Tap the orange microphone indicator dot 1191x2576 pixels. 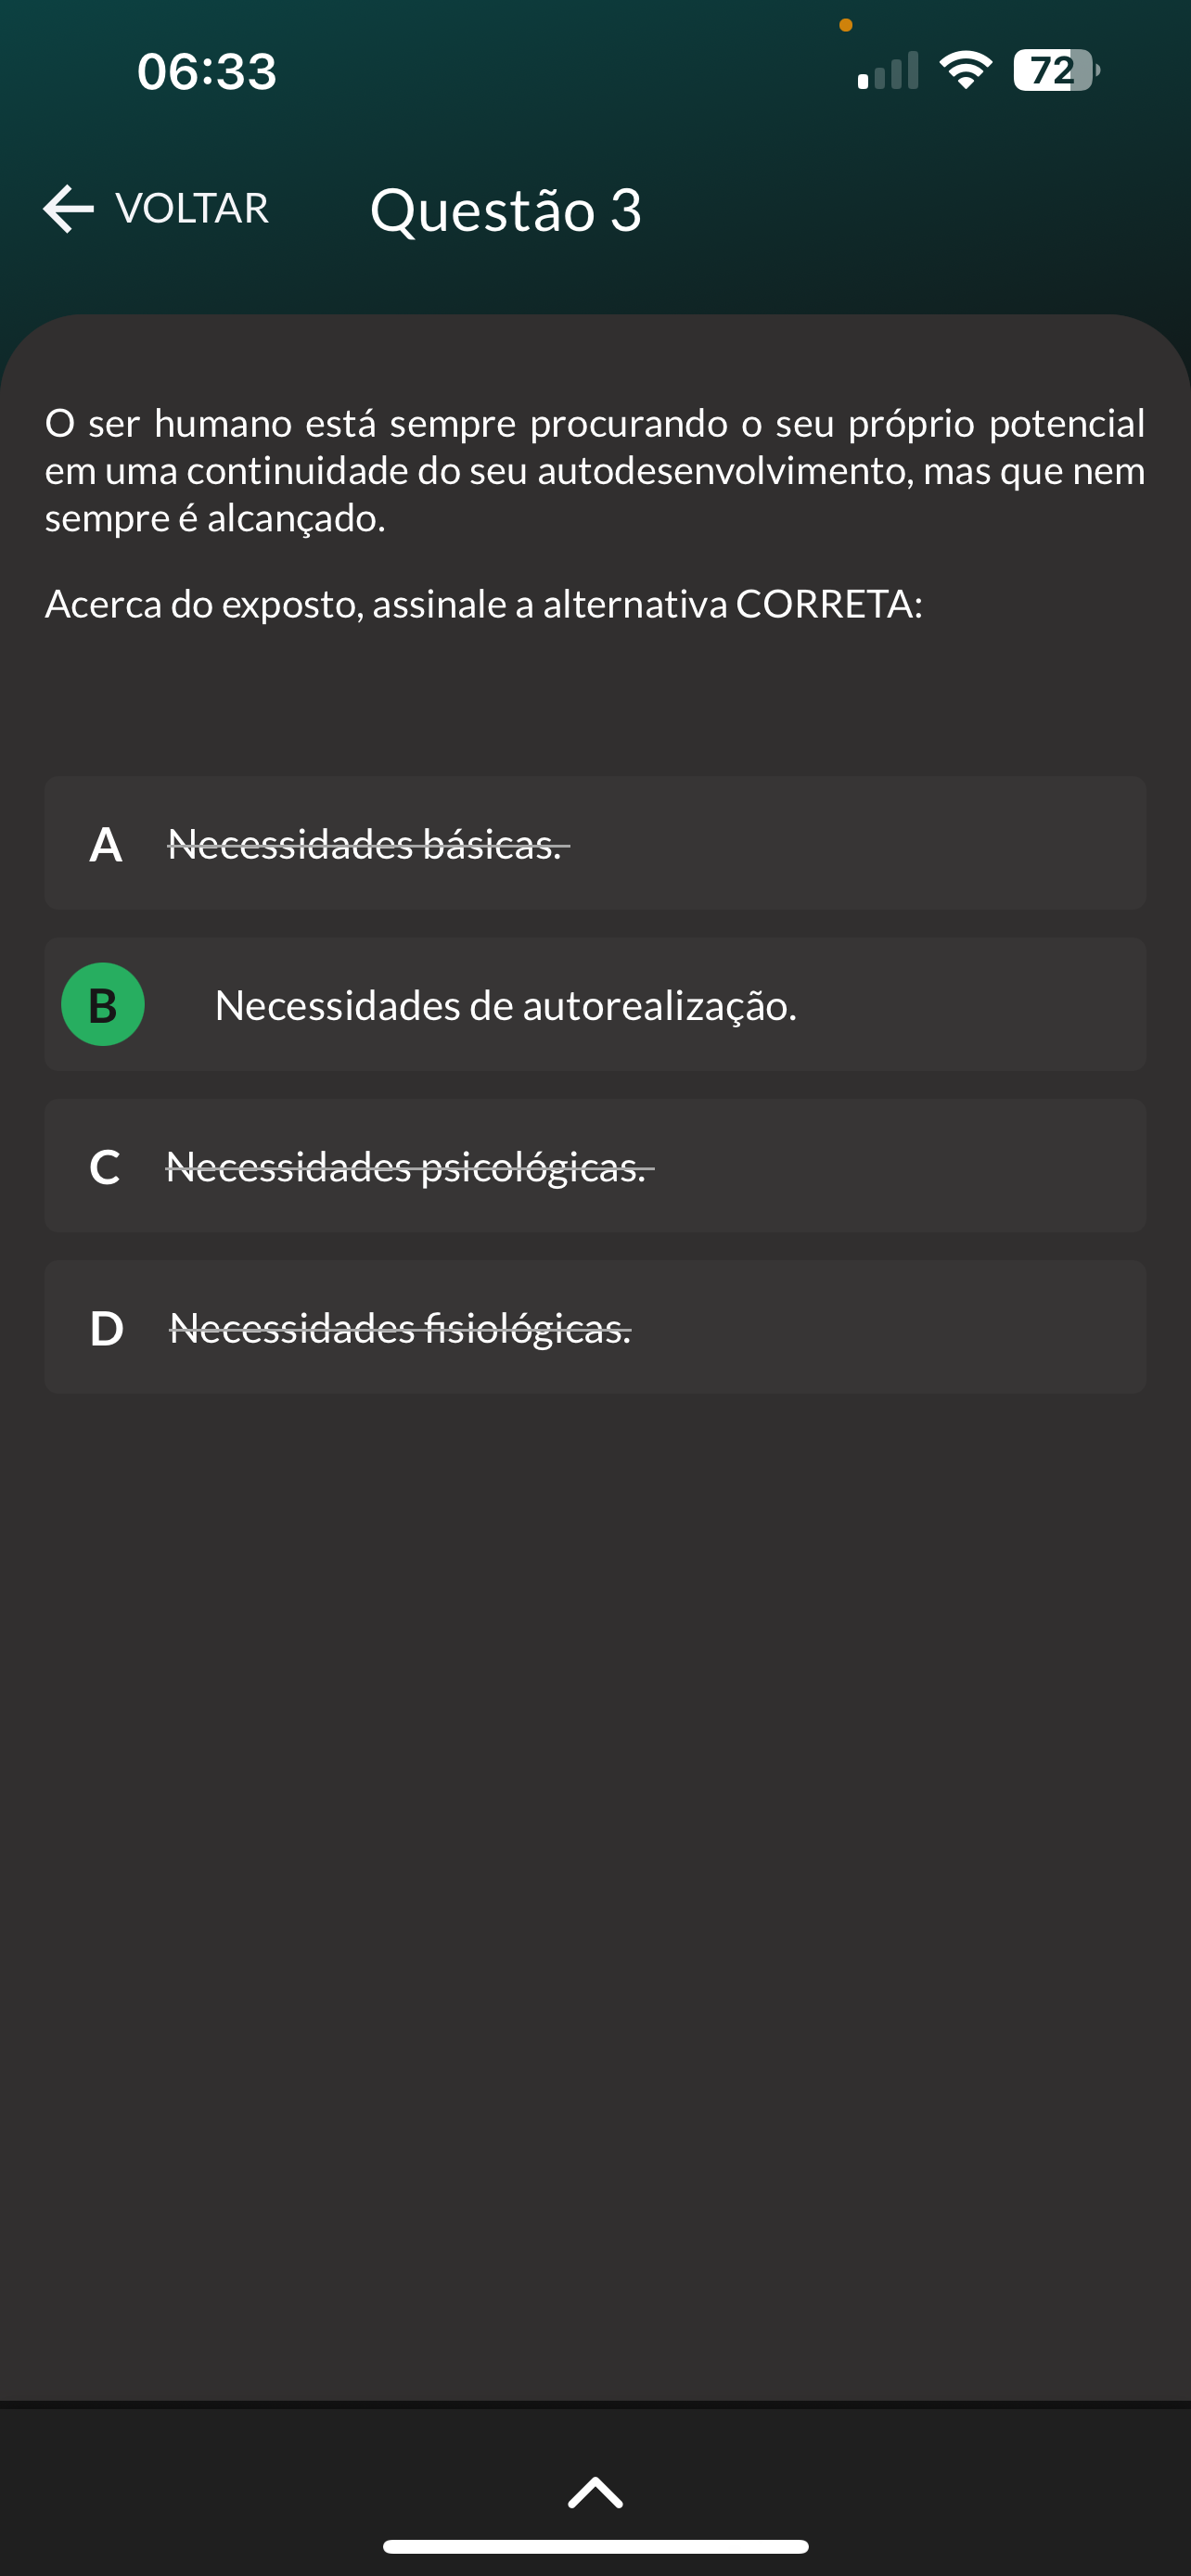tap(846, 25)
